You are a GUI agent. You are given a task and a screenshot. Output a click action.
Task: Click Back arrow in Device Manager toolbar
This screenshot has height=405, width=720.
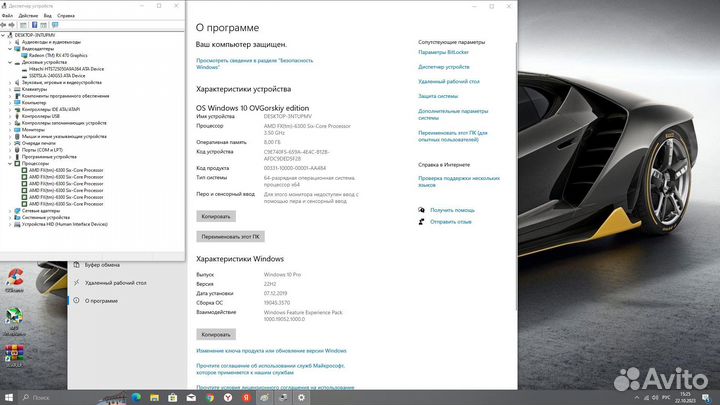coord(3,25)
